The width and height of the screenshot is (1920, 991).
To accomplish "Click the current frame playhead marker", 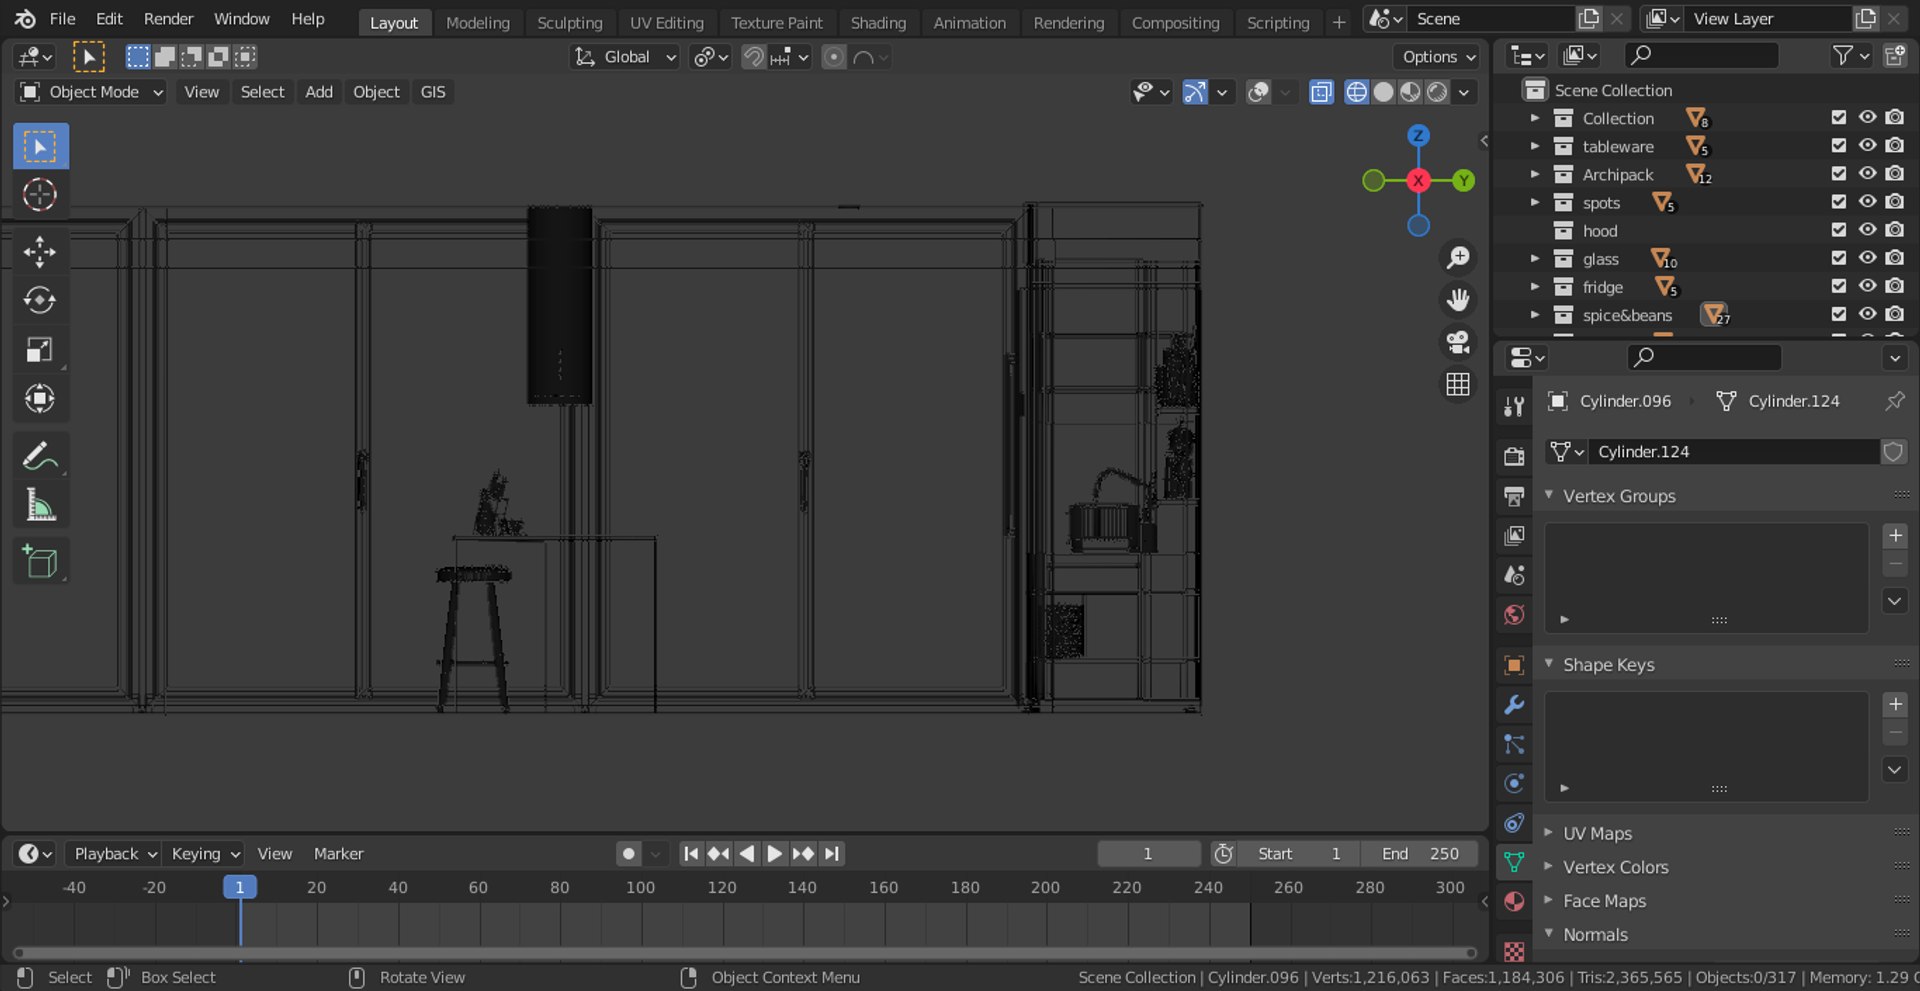I will (240, 887).
